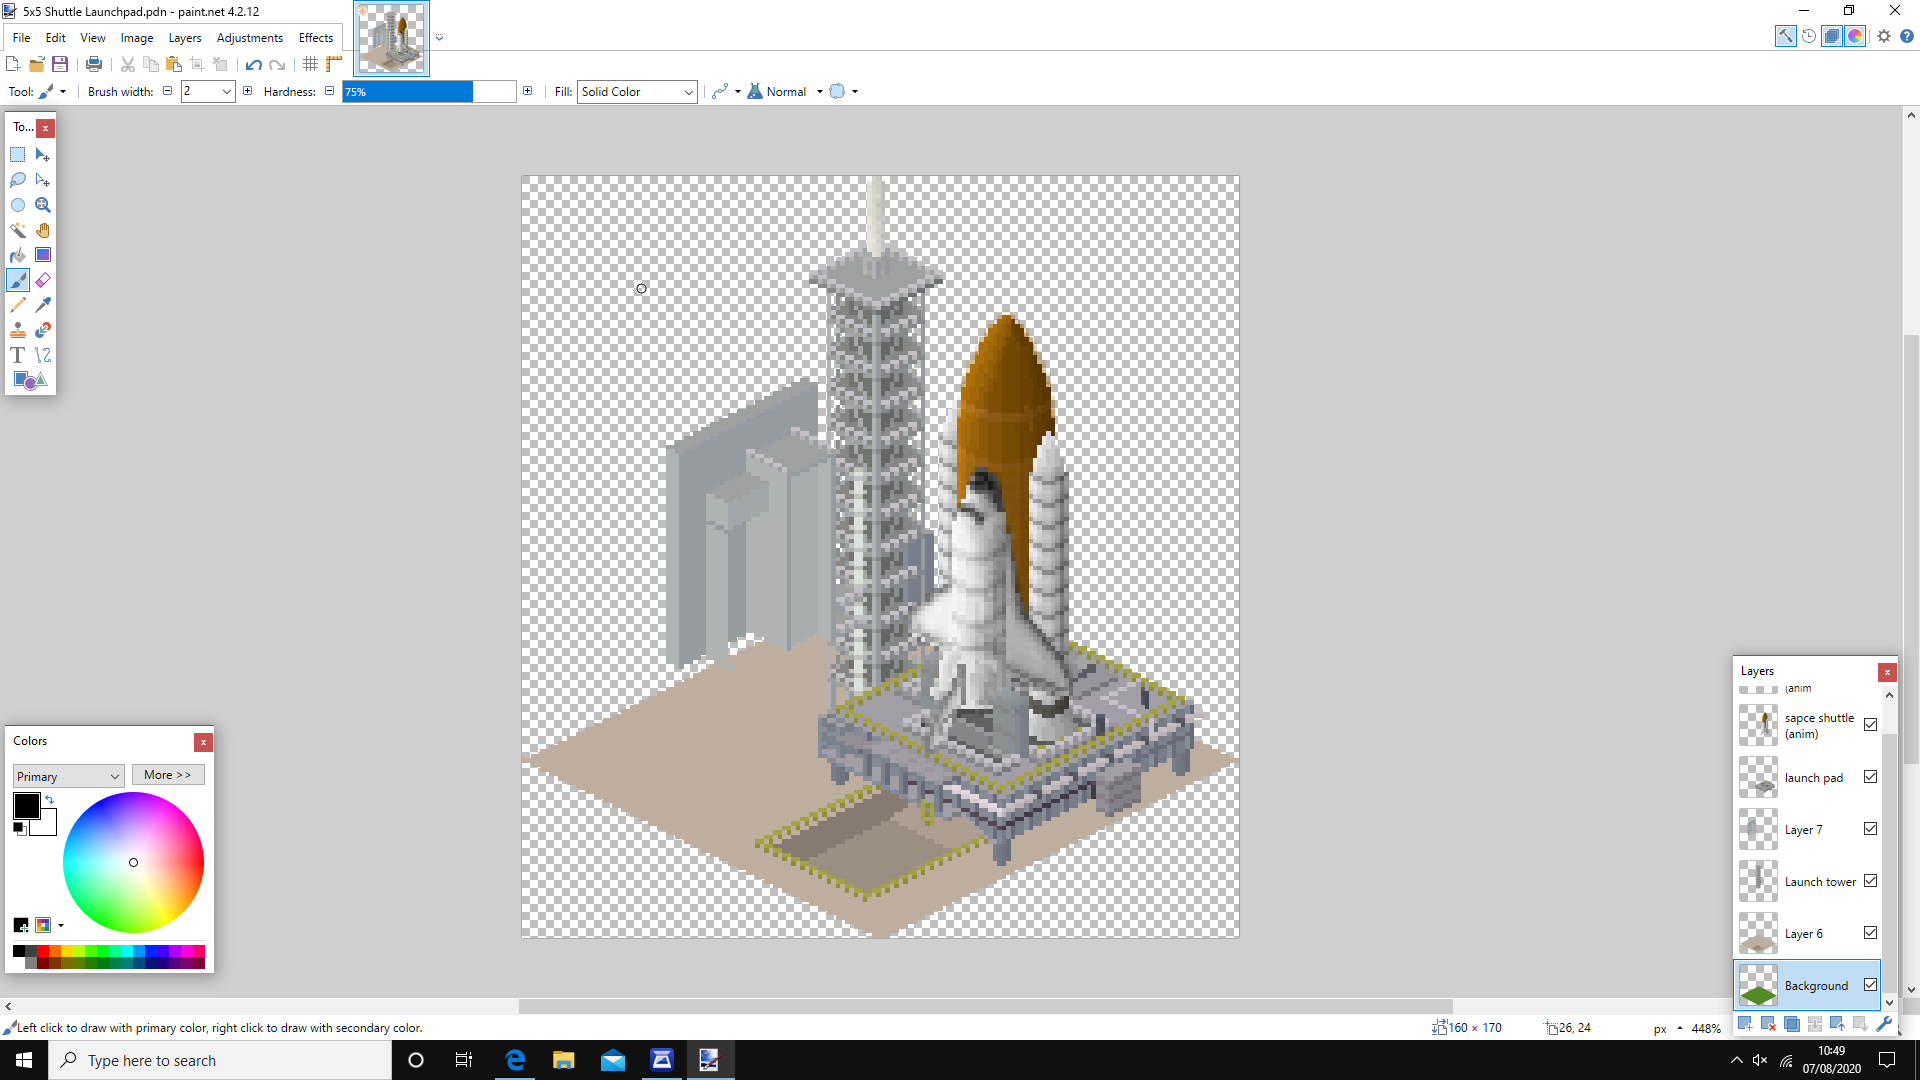This screenshot has height=1080, width=1920.
Task: Open the Image menu
Action: 137,38
